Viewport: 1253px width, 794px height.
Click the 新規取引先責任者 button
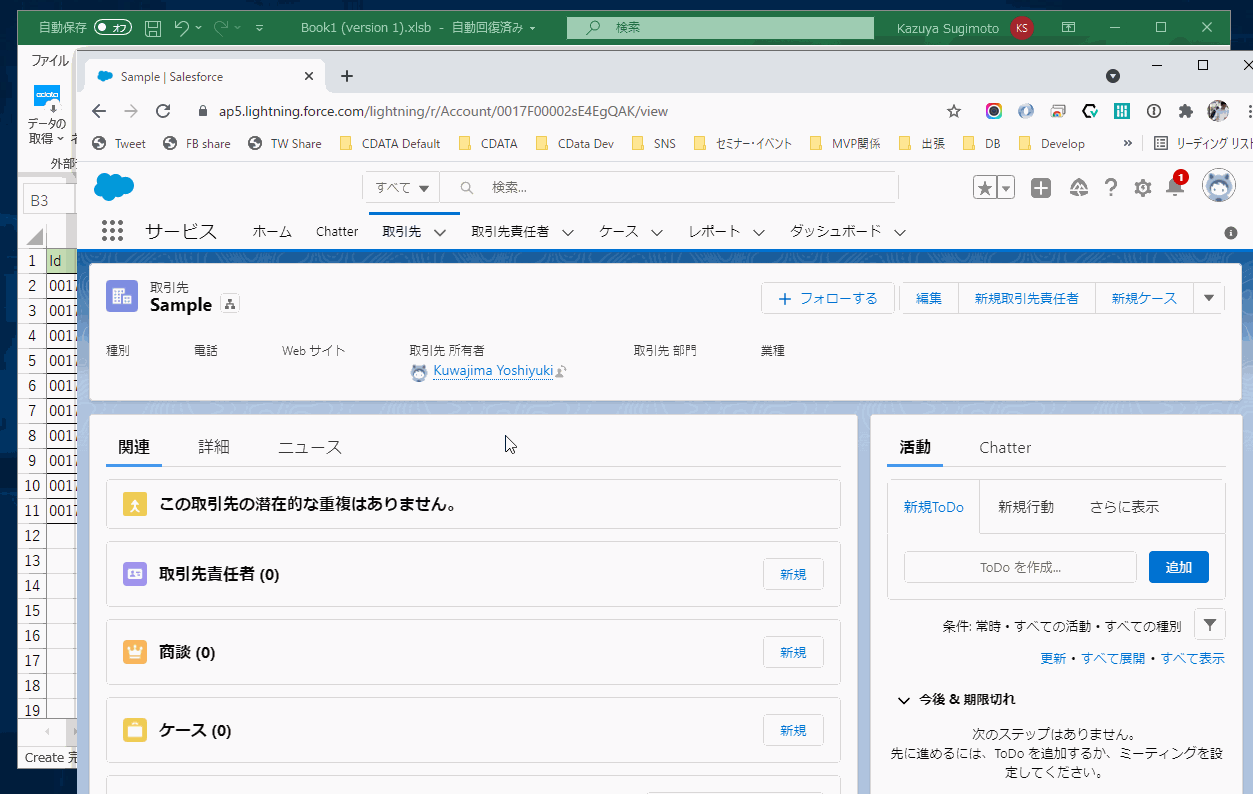(1027, 298)
